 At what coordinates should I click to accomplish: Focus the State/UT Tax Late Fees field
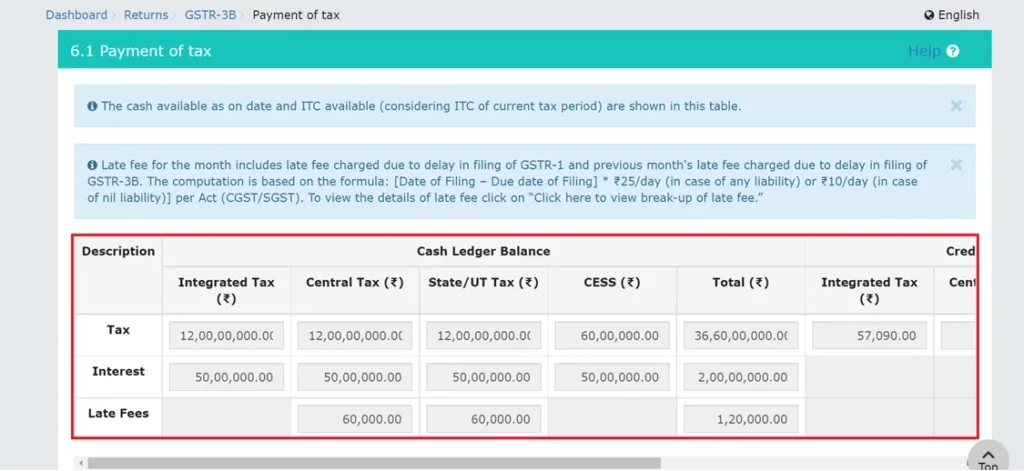click(483, 420)
